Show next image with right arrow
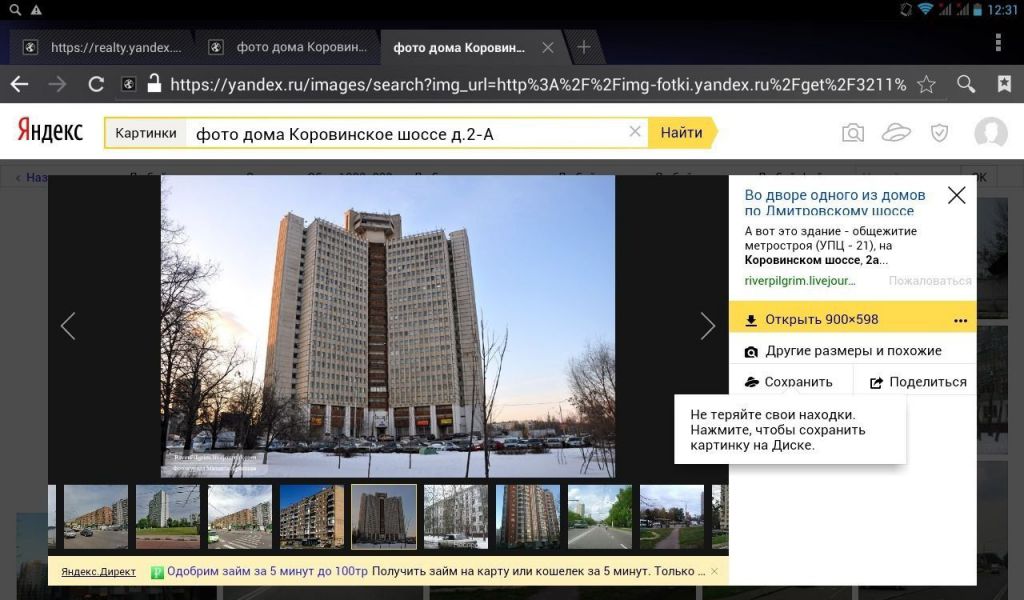This screenshot has width=1024, height=600. (x=707, y=326)
